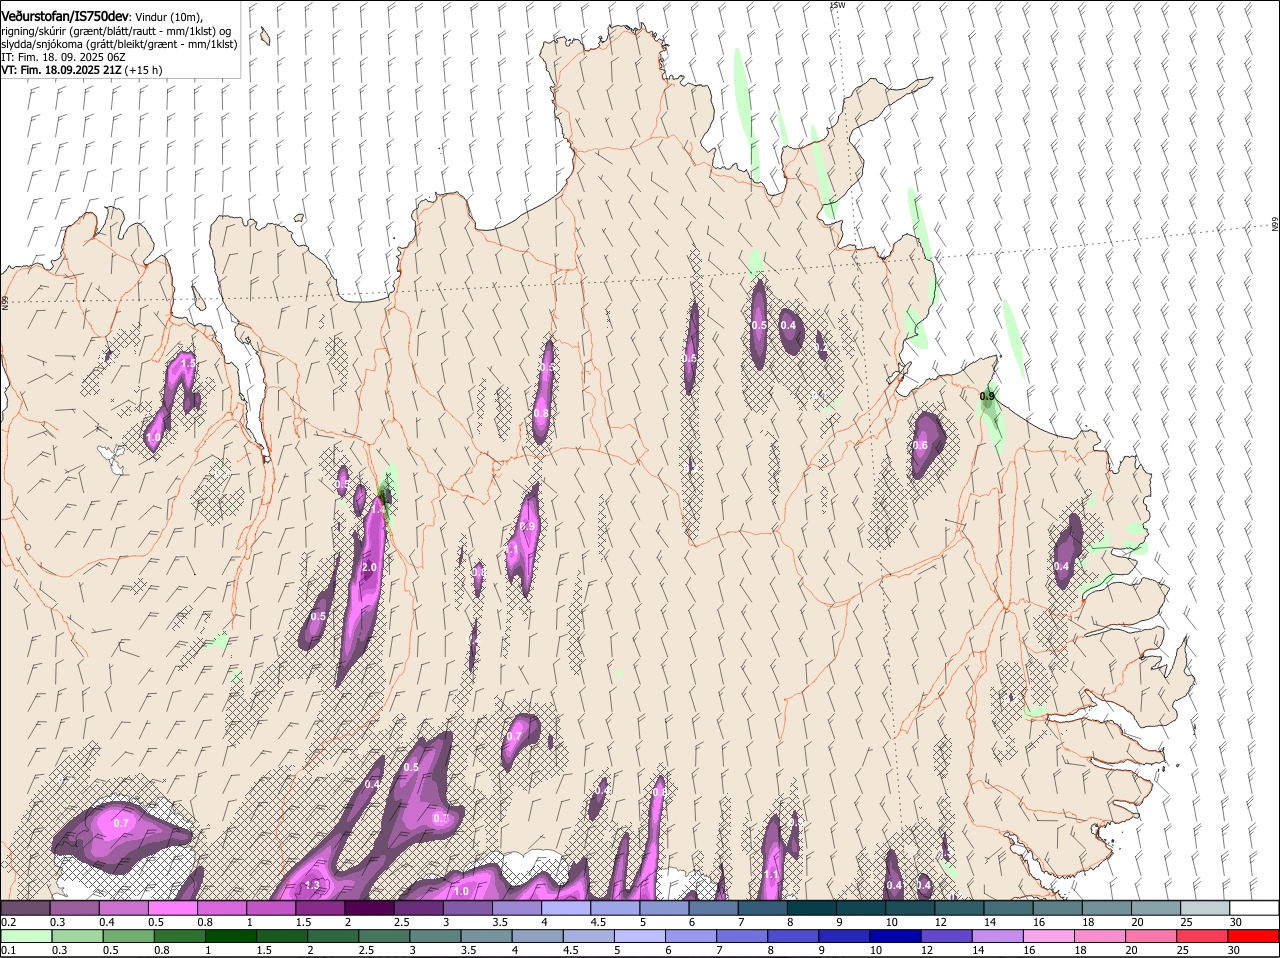Click the 0.6 value on the eastern purple blob

point(920,445)
